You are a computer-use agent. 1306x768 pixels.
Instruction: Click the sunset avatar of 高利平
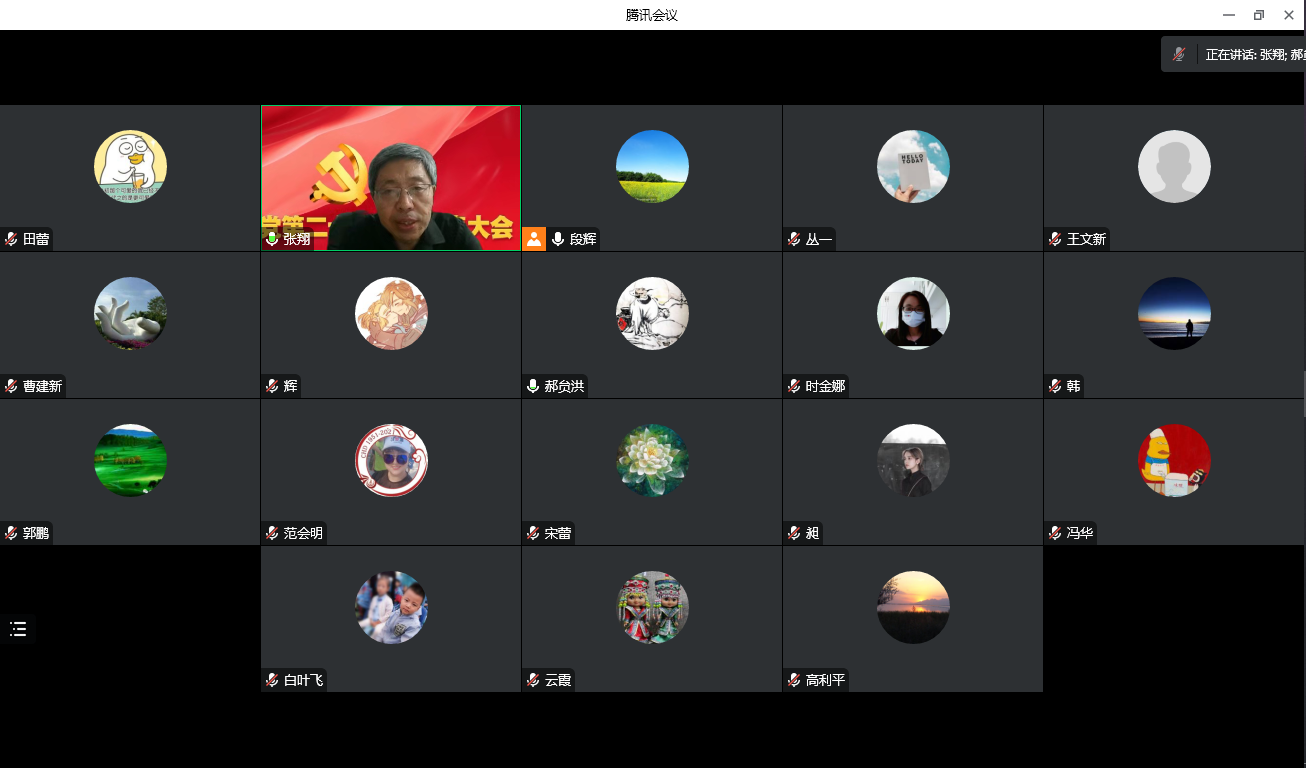[913, 607]
